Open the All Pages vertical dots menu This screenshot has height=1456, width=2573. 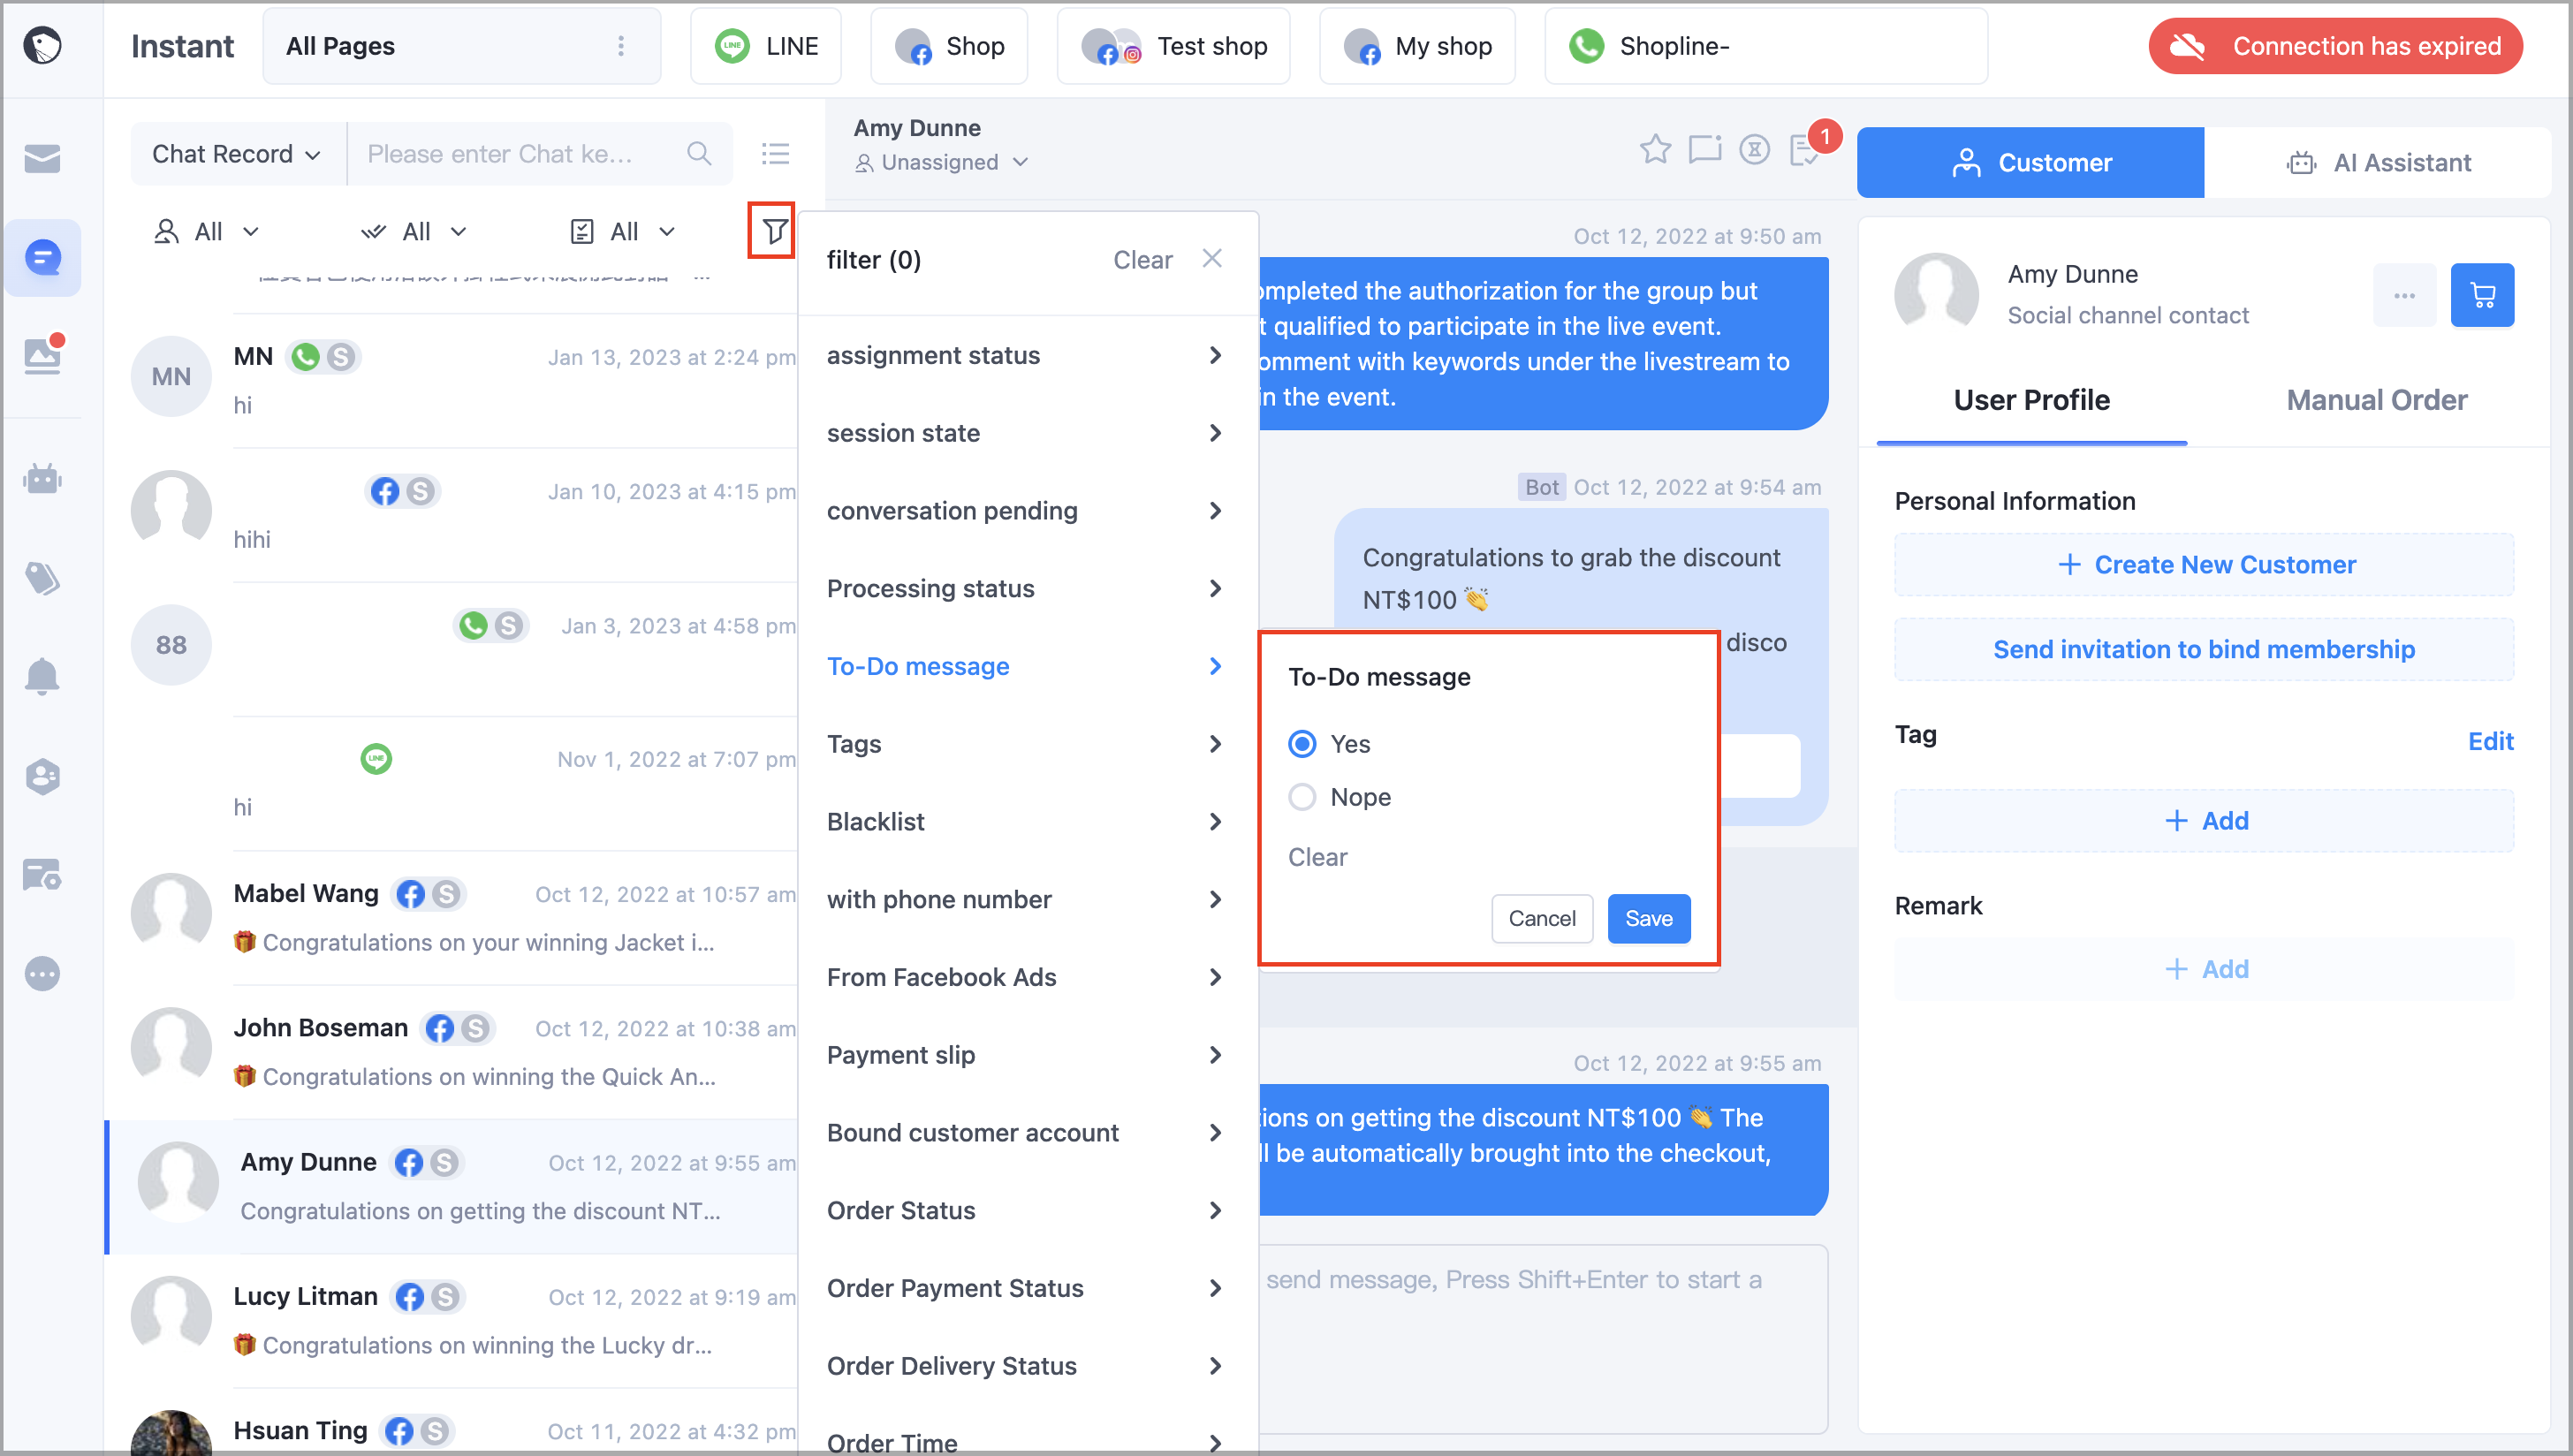[621, 45]
